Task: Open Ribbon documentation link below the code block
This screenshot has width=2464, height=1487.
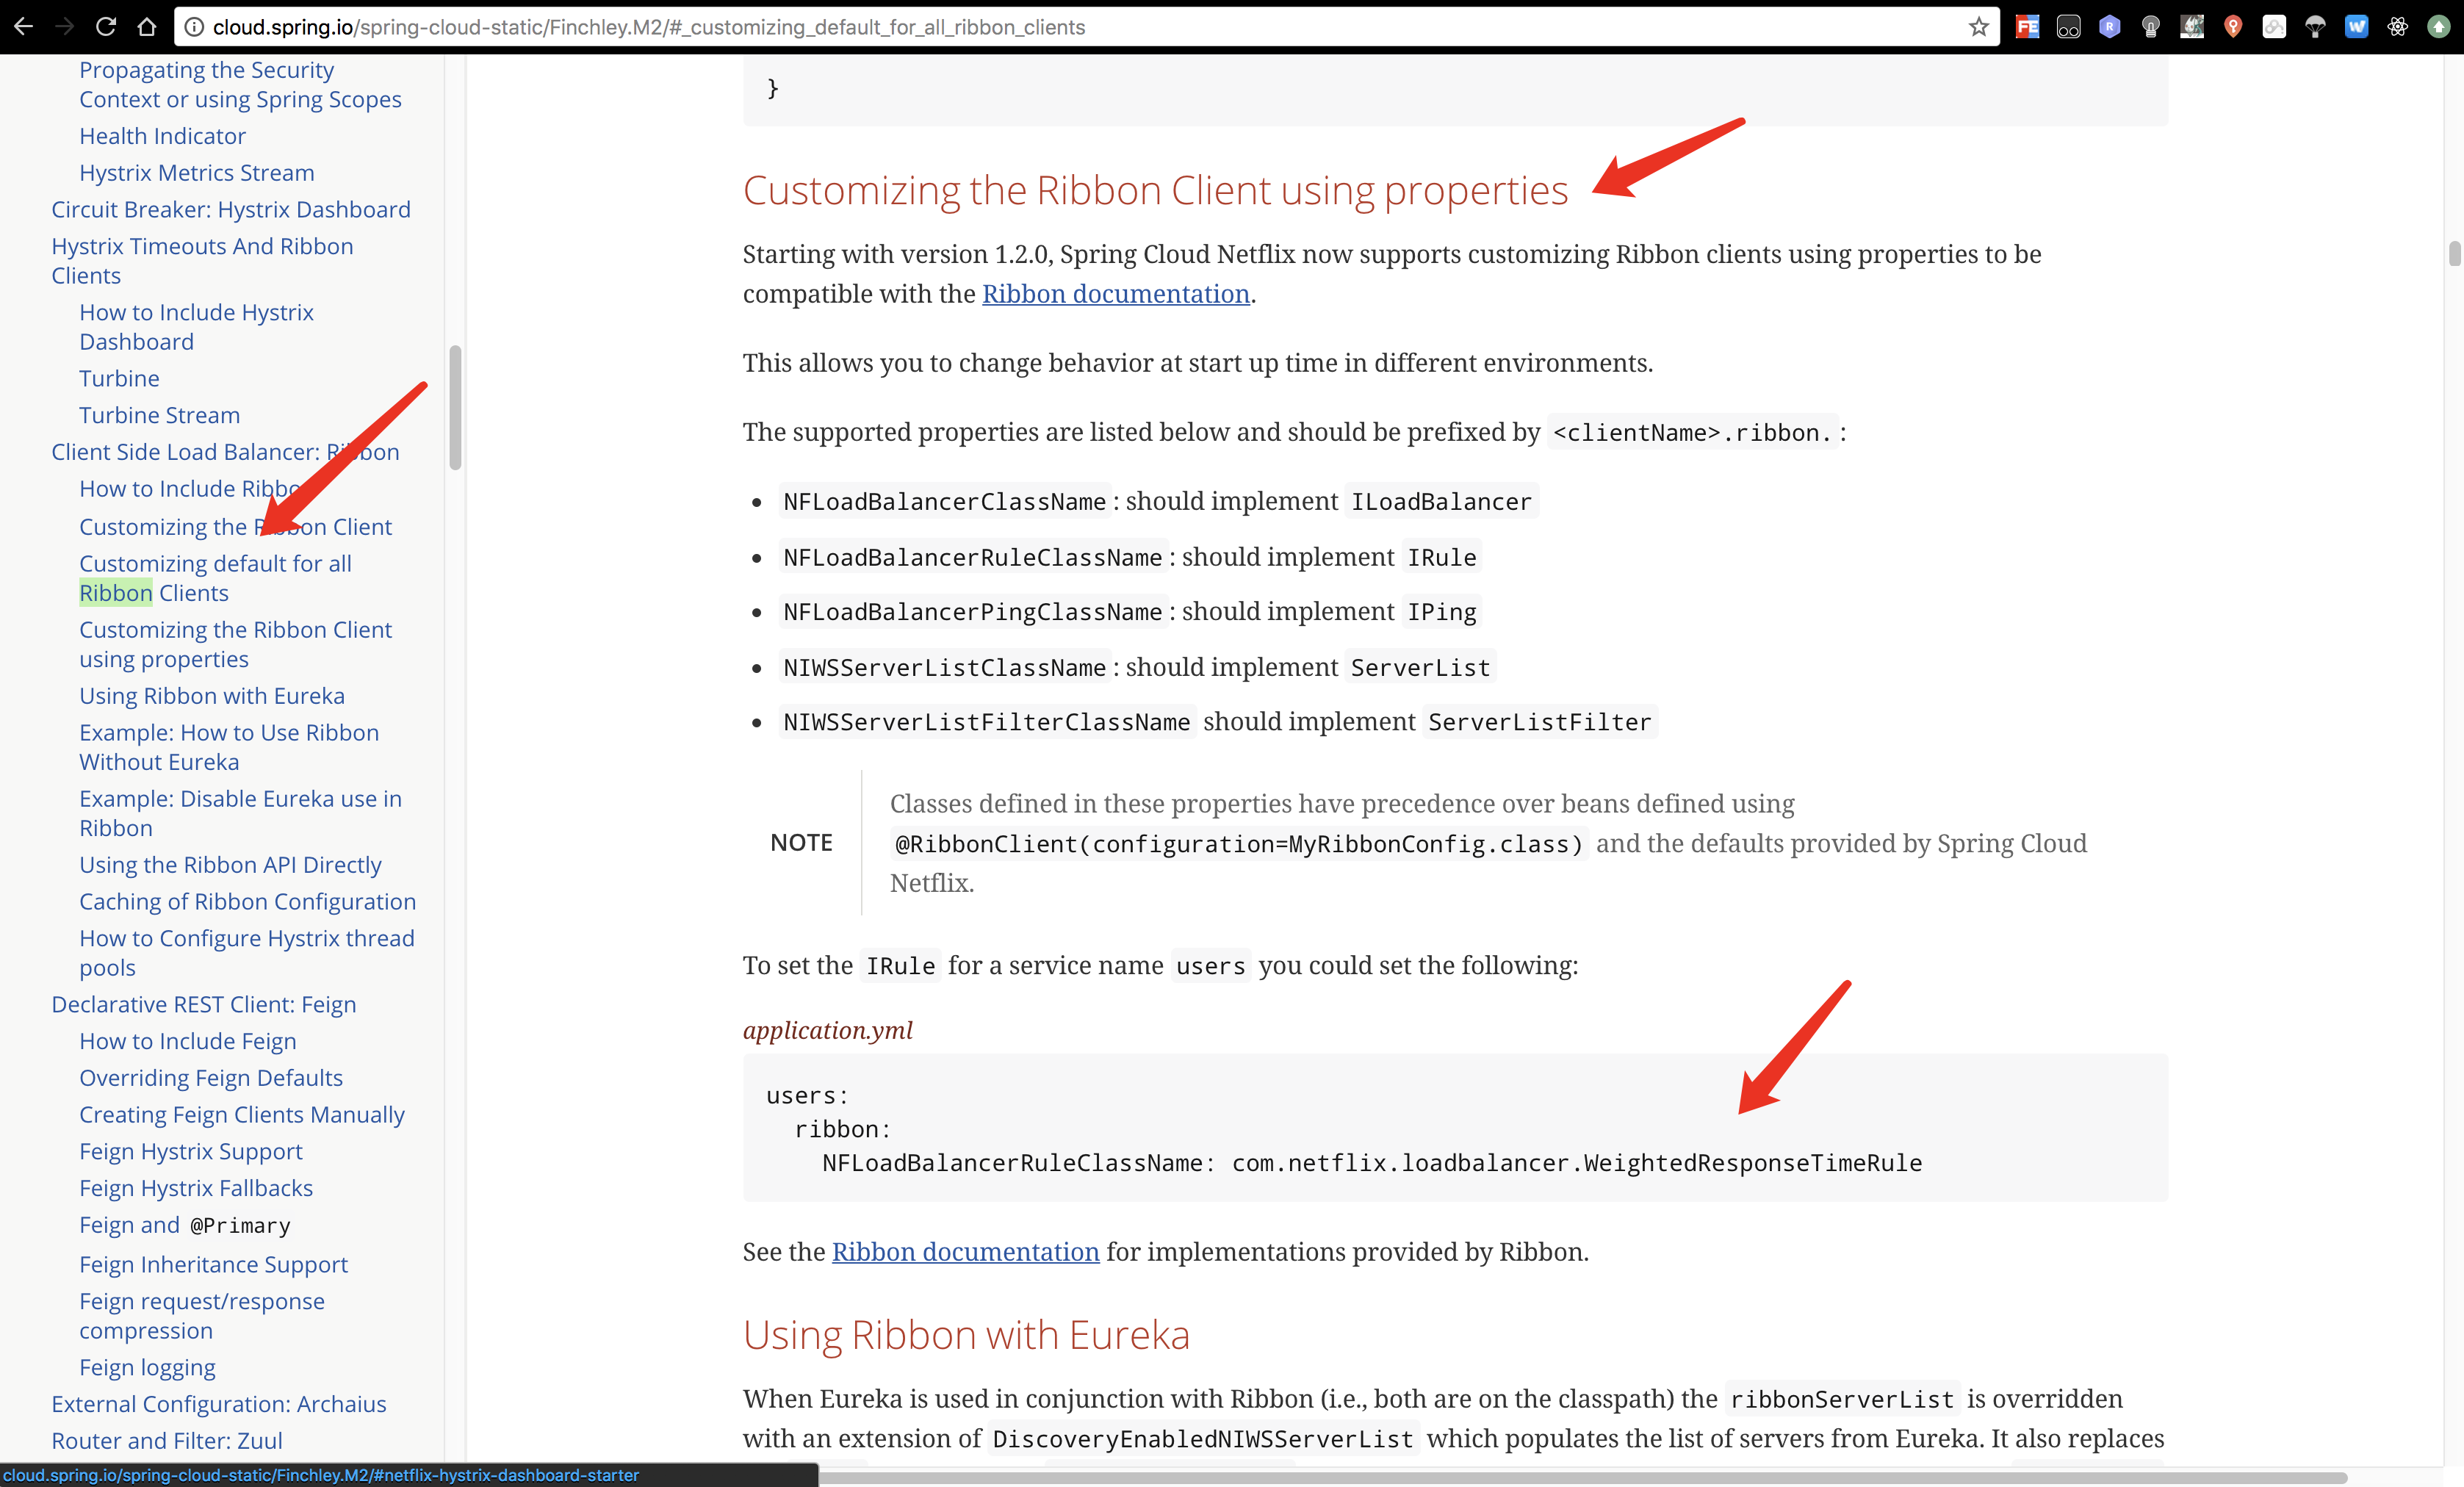Action: pos(965,1252)
